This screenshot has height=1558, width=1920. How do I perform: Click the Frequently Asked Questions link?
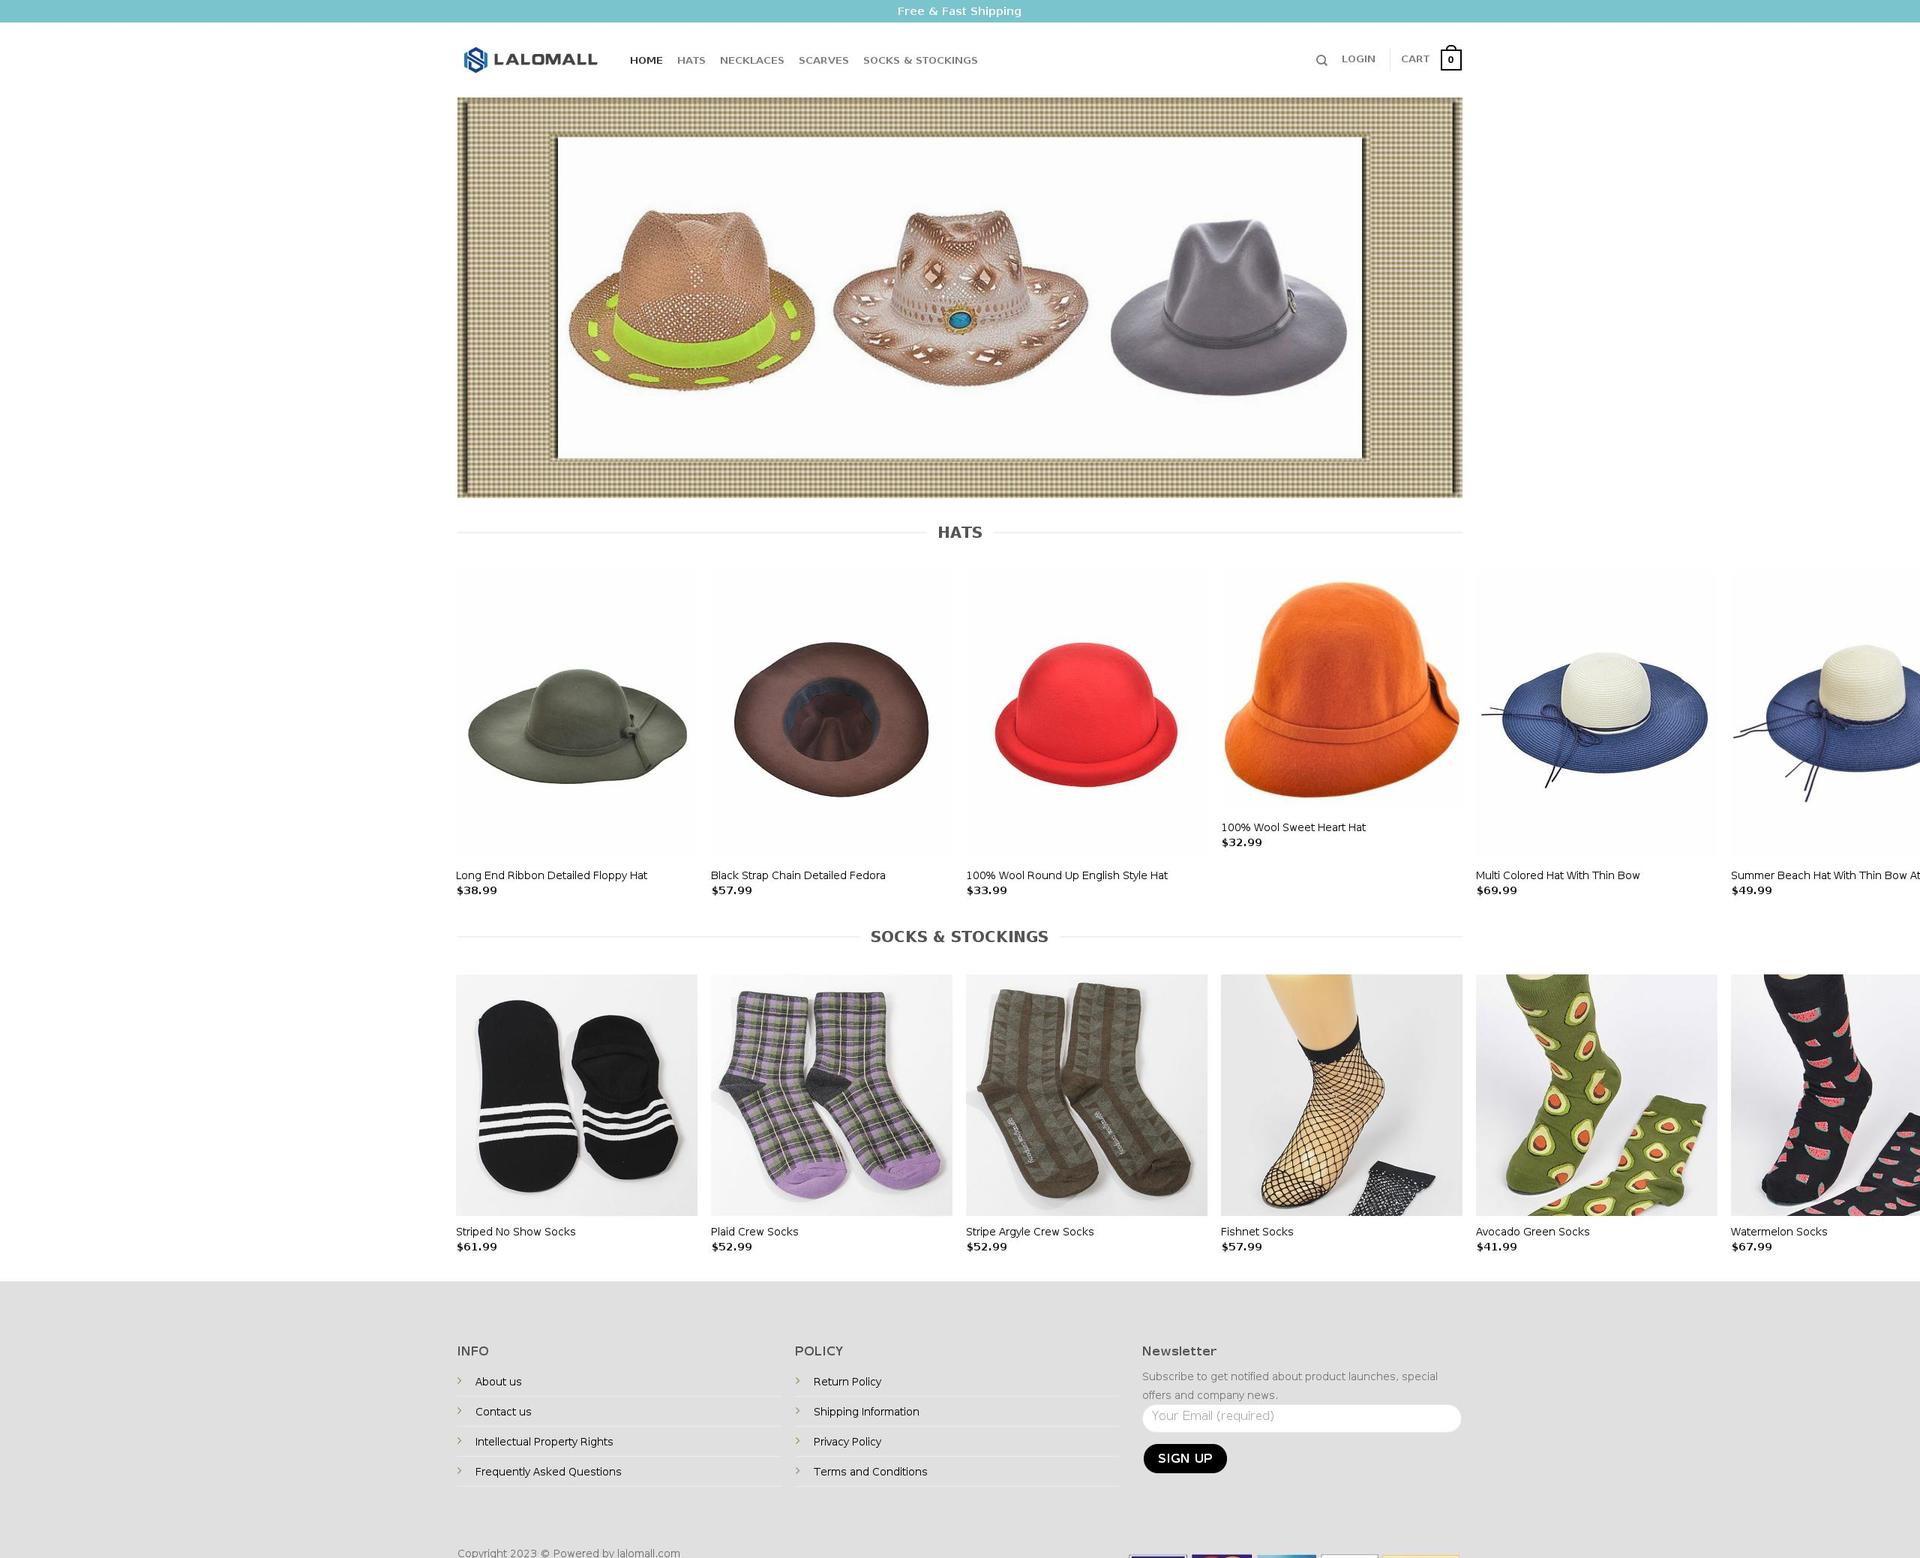(x=547, y=1471)
